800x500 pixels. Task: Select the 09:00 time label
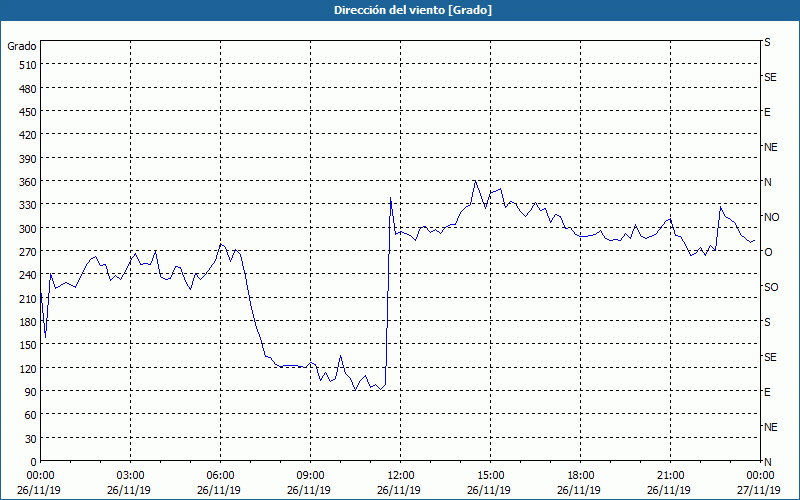point(310,476)
